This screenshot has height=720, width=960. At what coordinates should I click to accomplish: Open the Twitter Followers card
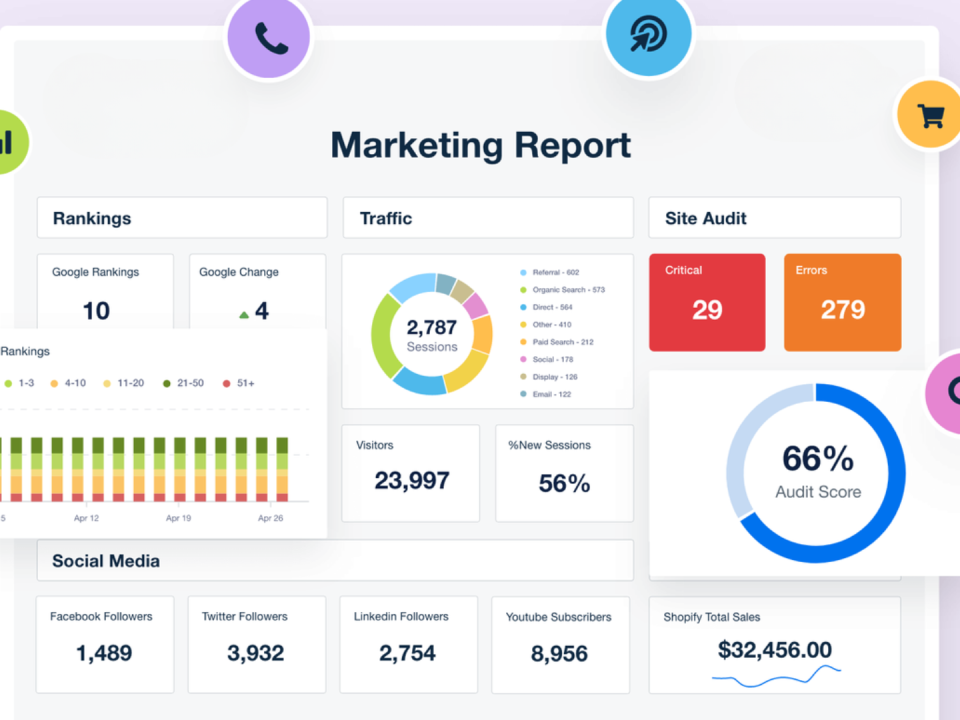click(257, 645)
